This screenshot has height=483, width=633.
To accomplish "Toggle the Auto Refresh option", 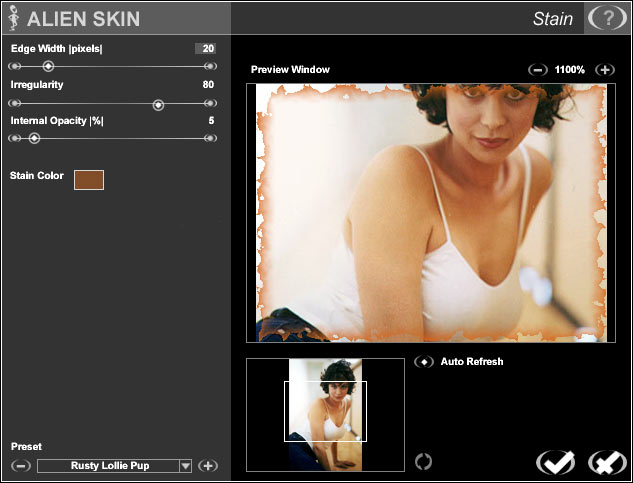I will click(x=424, y=362).
